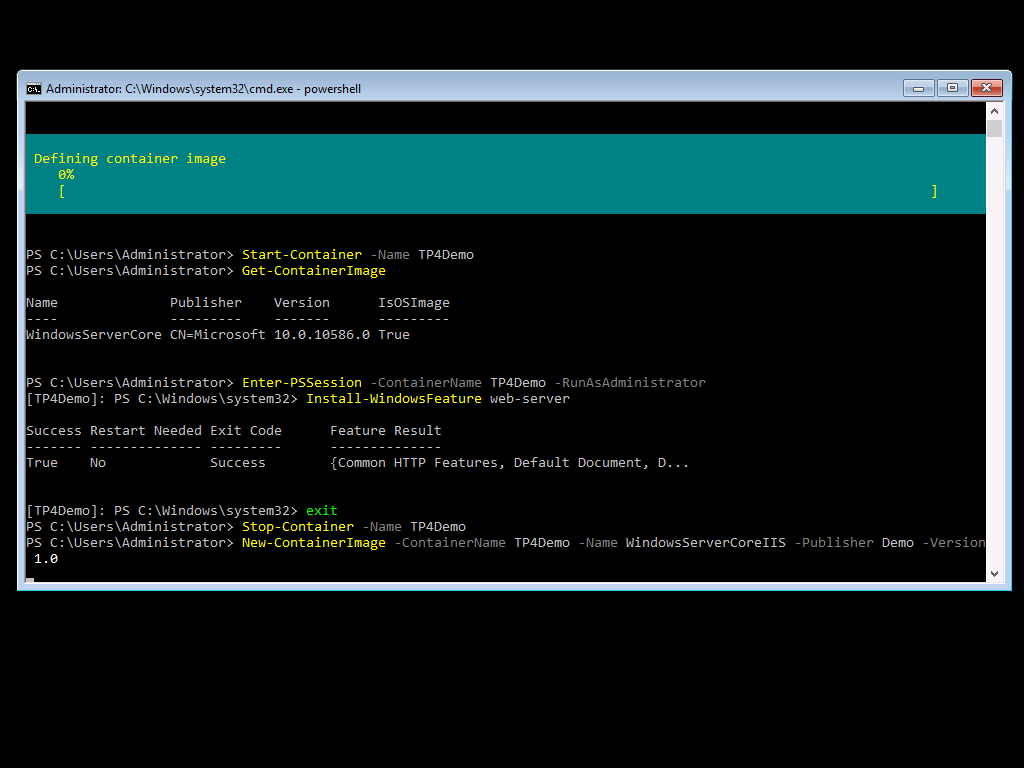This screenshot has width=1024, height=768.
Task: Click the '-RunAsAdministrator' parameter
Action: 630,383
